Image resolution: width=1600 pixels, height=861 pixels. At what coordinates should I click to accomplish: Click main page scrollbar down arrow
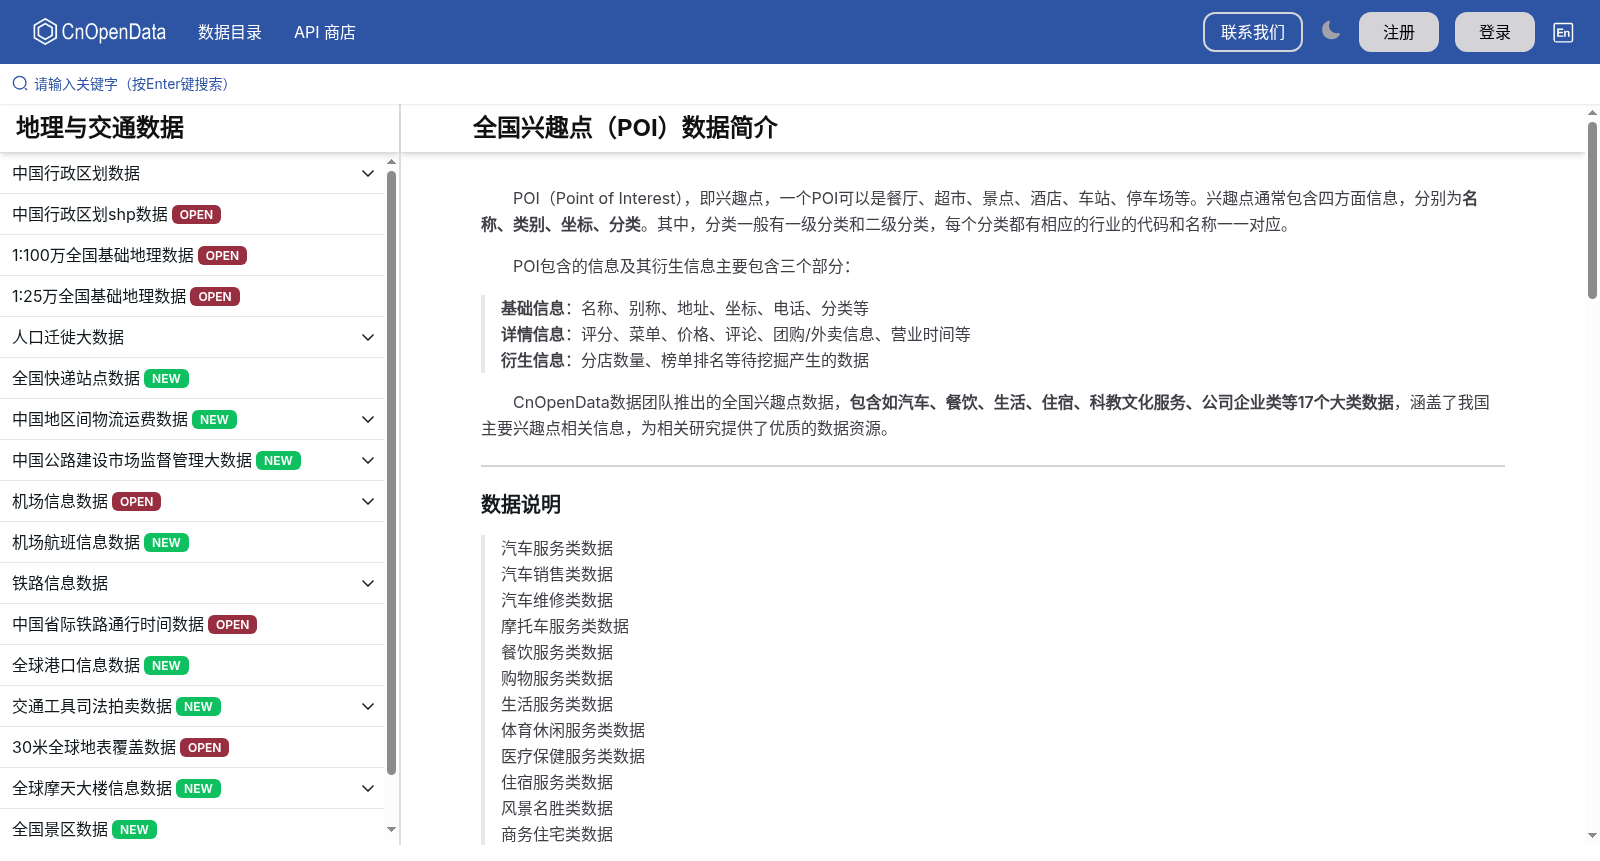(1592, 835)
